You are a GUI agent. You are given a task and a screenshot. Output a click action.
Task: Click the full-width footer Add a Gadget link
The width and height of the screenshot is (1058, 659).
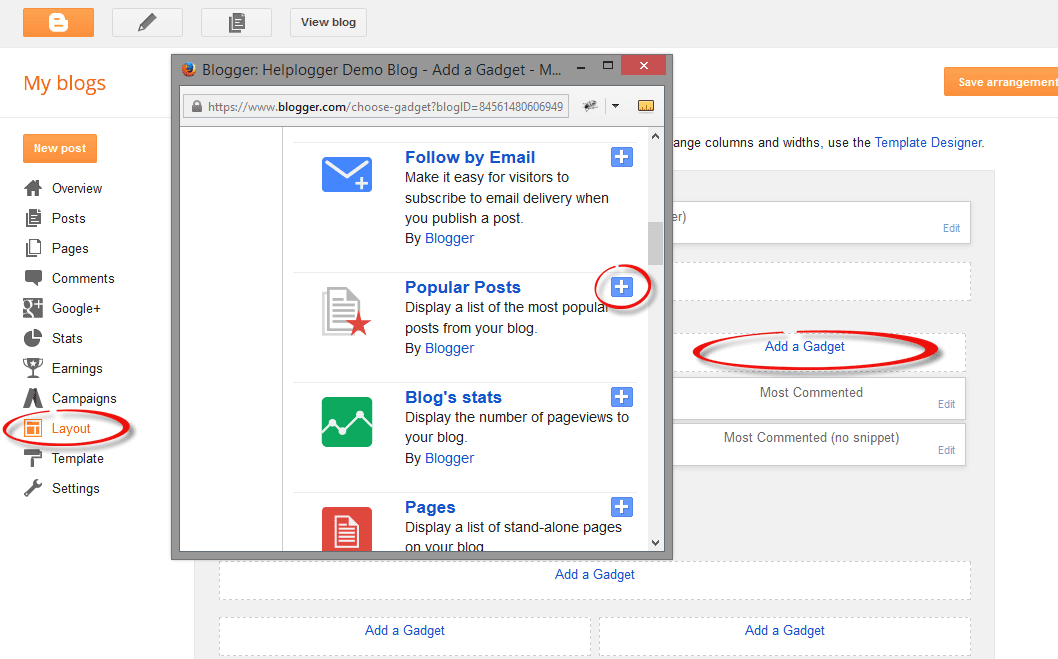(x=594, y=574)
